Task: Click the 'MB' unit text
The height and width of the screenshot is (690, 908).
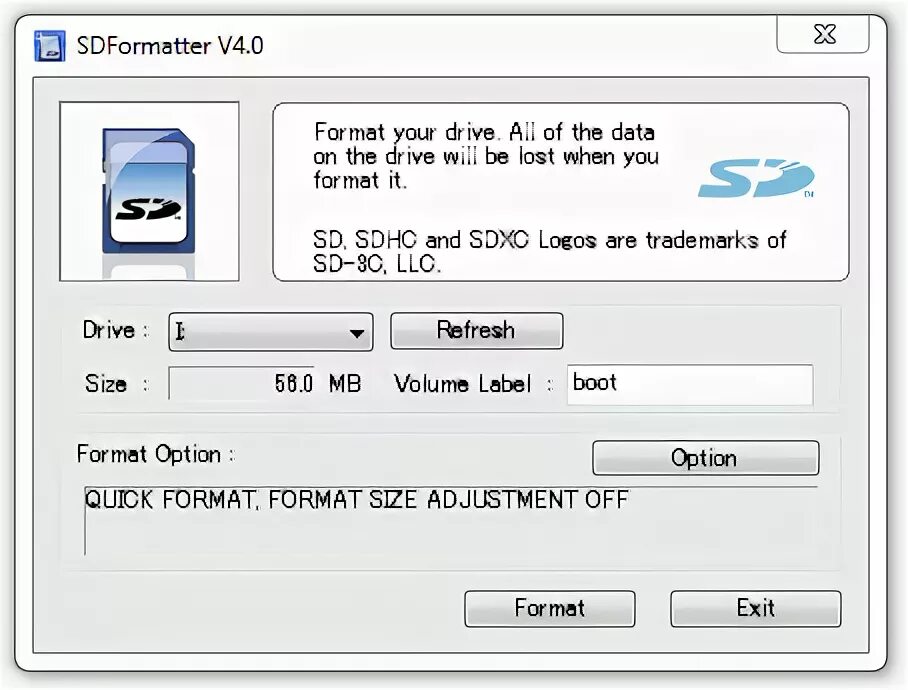Action: (x=345, y=383)
